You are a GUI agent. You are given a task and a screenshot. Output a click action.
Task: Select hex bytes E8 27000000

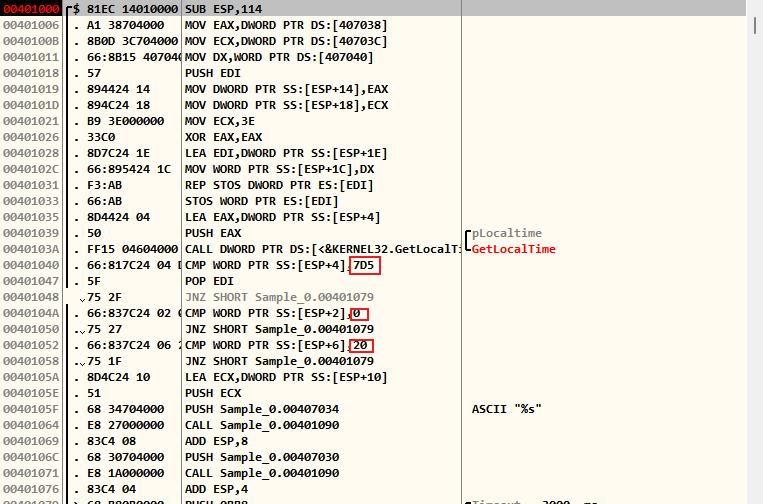(126, 427)
